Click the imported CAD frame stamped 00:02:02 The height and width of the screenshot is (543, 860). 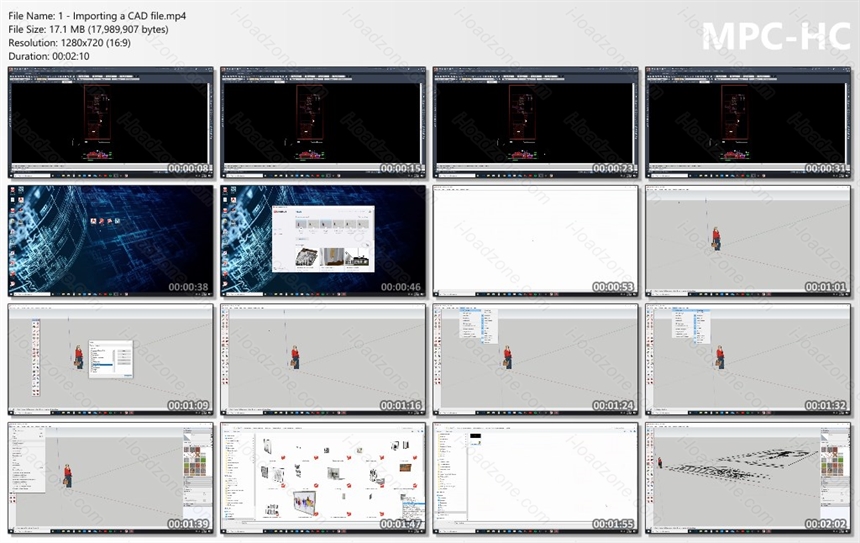(748, 478)
